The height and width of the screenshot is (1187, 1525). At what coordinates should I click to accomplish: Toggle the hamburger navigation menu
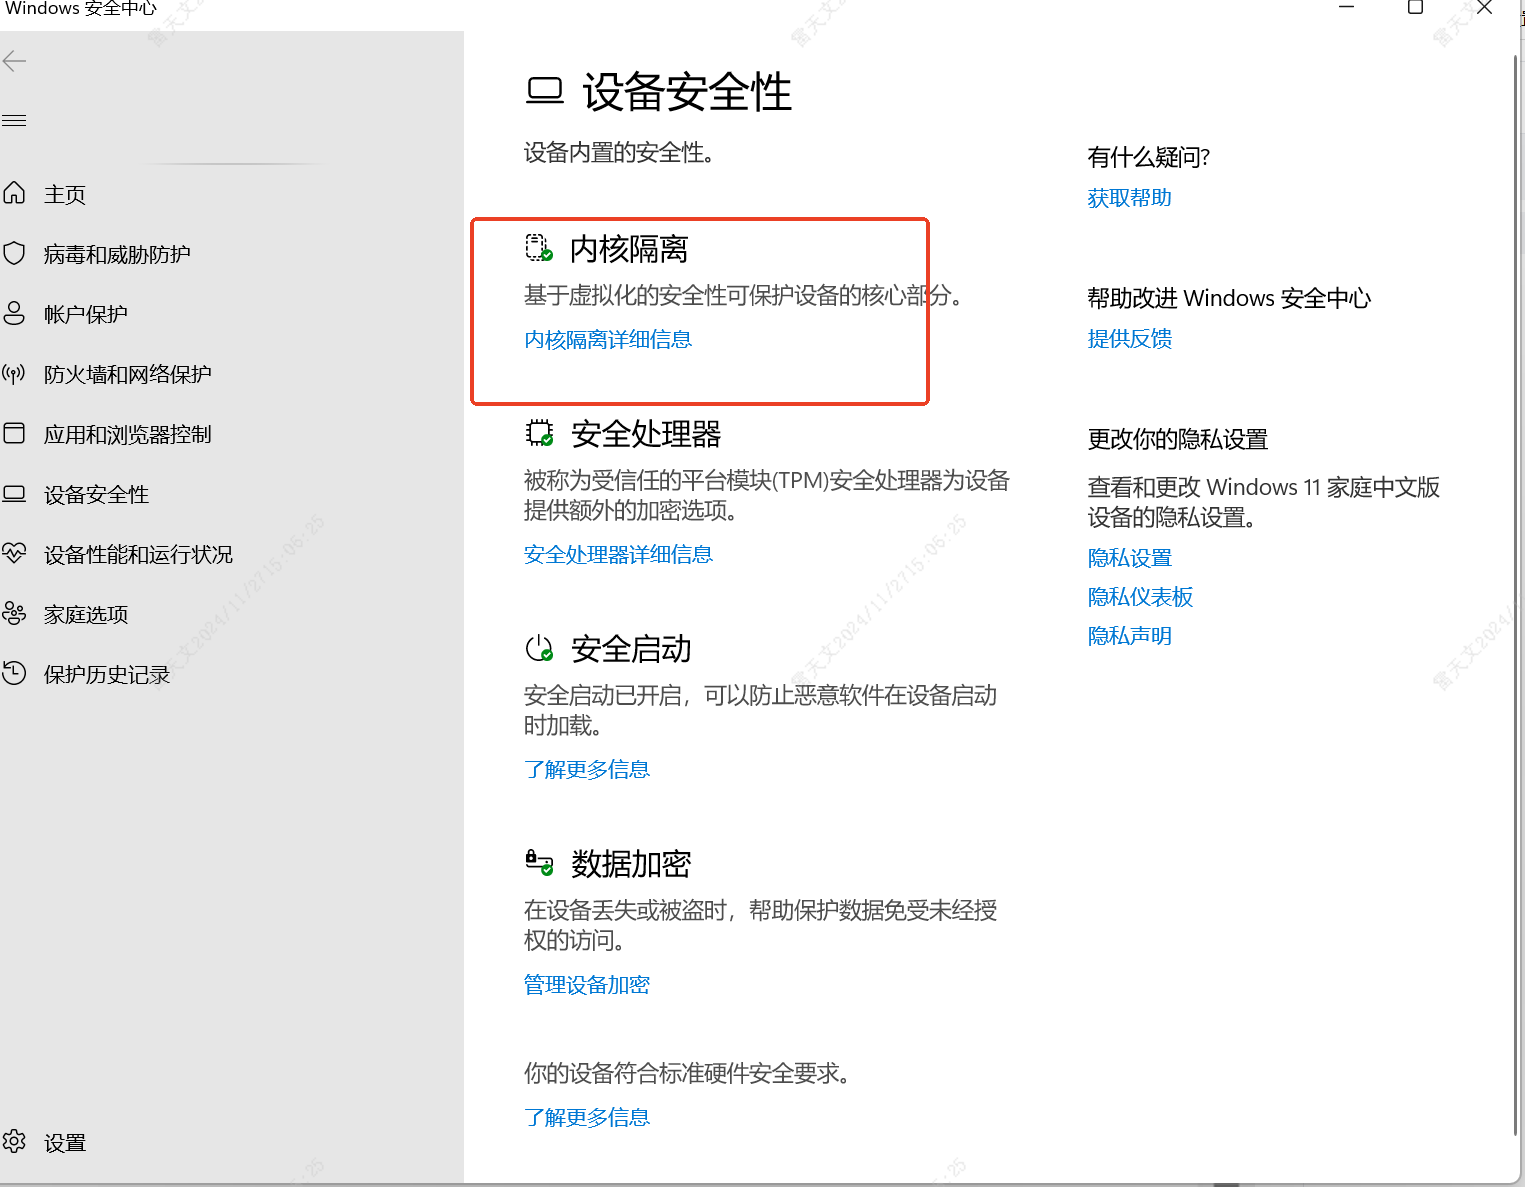[x=14, y=121]
